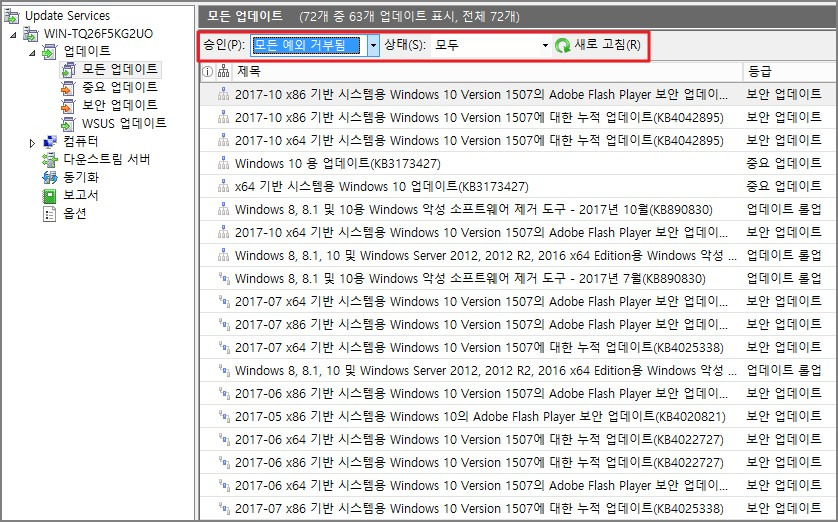The image size is (838, 522).
Task: Select 2017-06 x86 누적 업데이트(KB4022727) title
Action: pyautogui.click(x=479, y=463)
